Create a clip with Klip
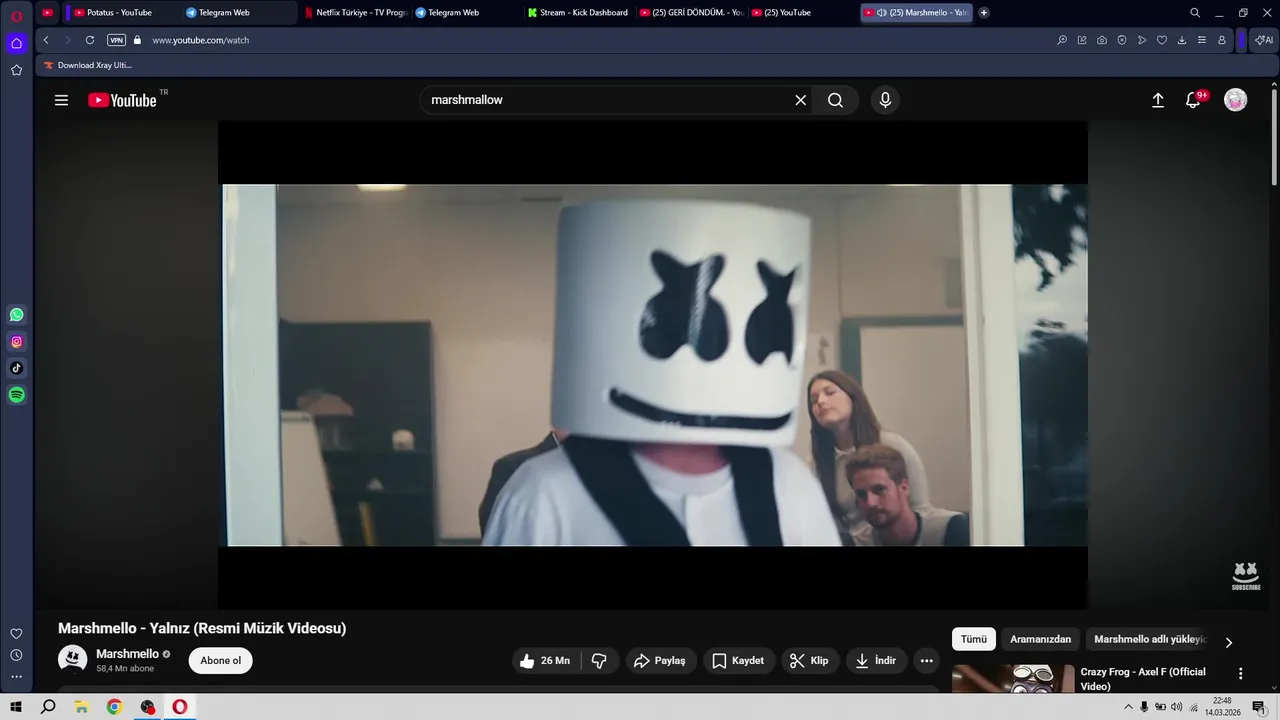This screenshot has width=1280, height=720. pos(809,661)
